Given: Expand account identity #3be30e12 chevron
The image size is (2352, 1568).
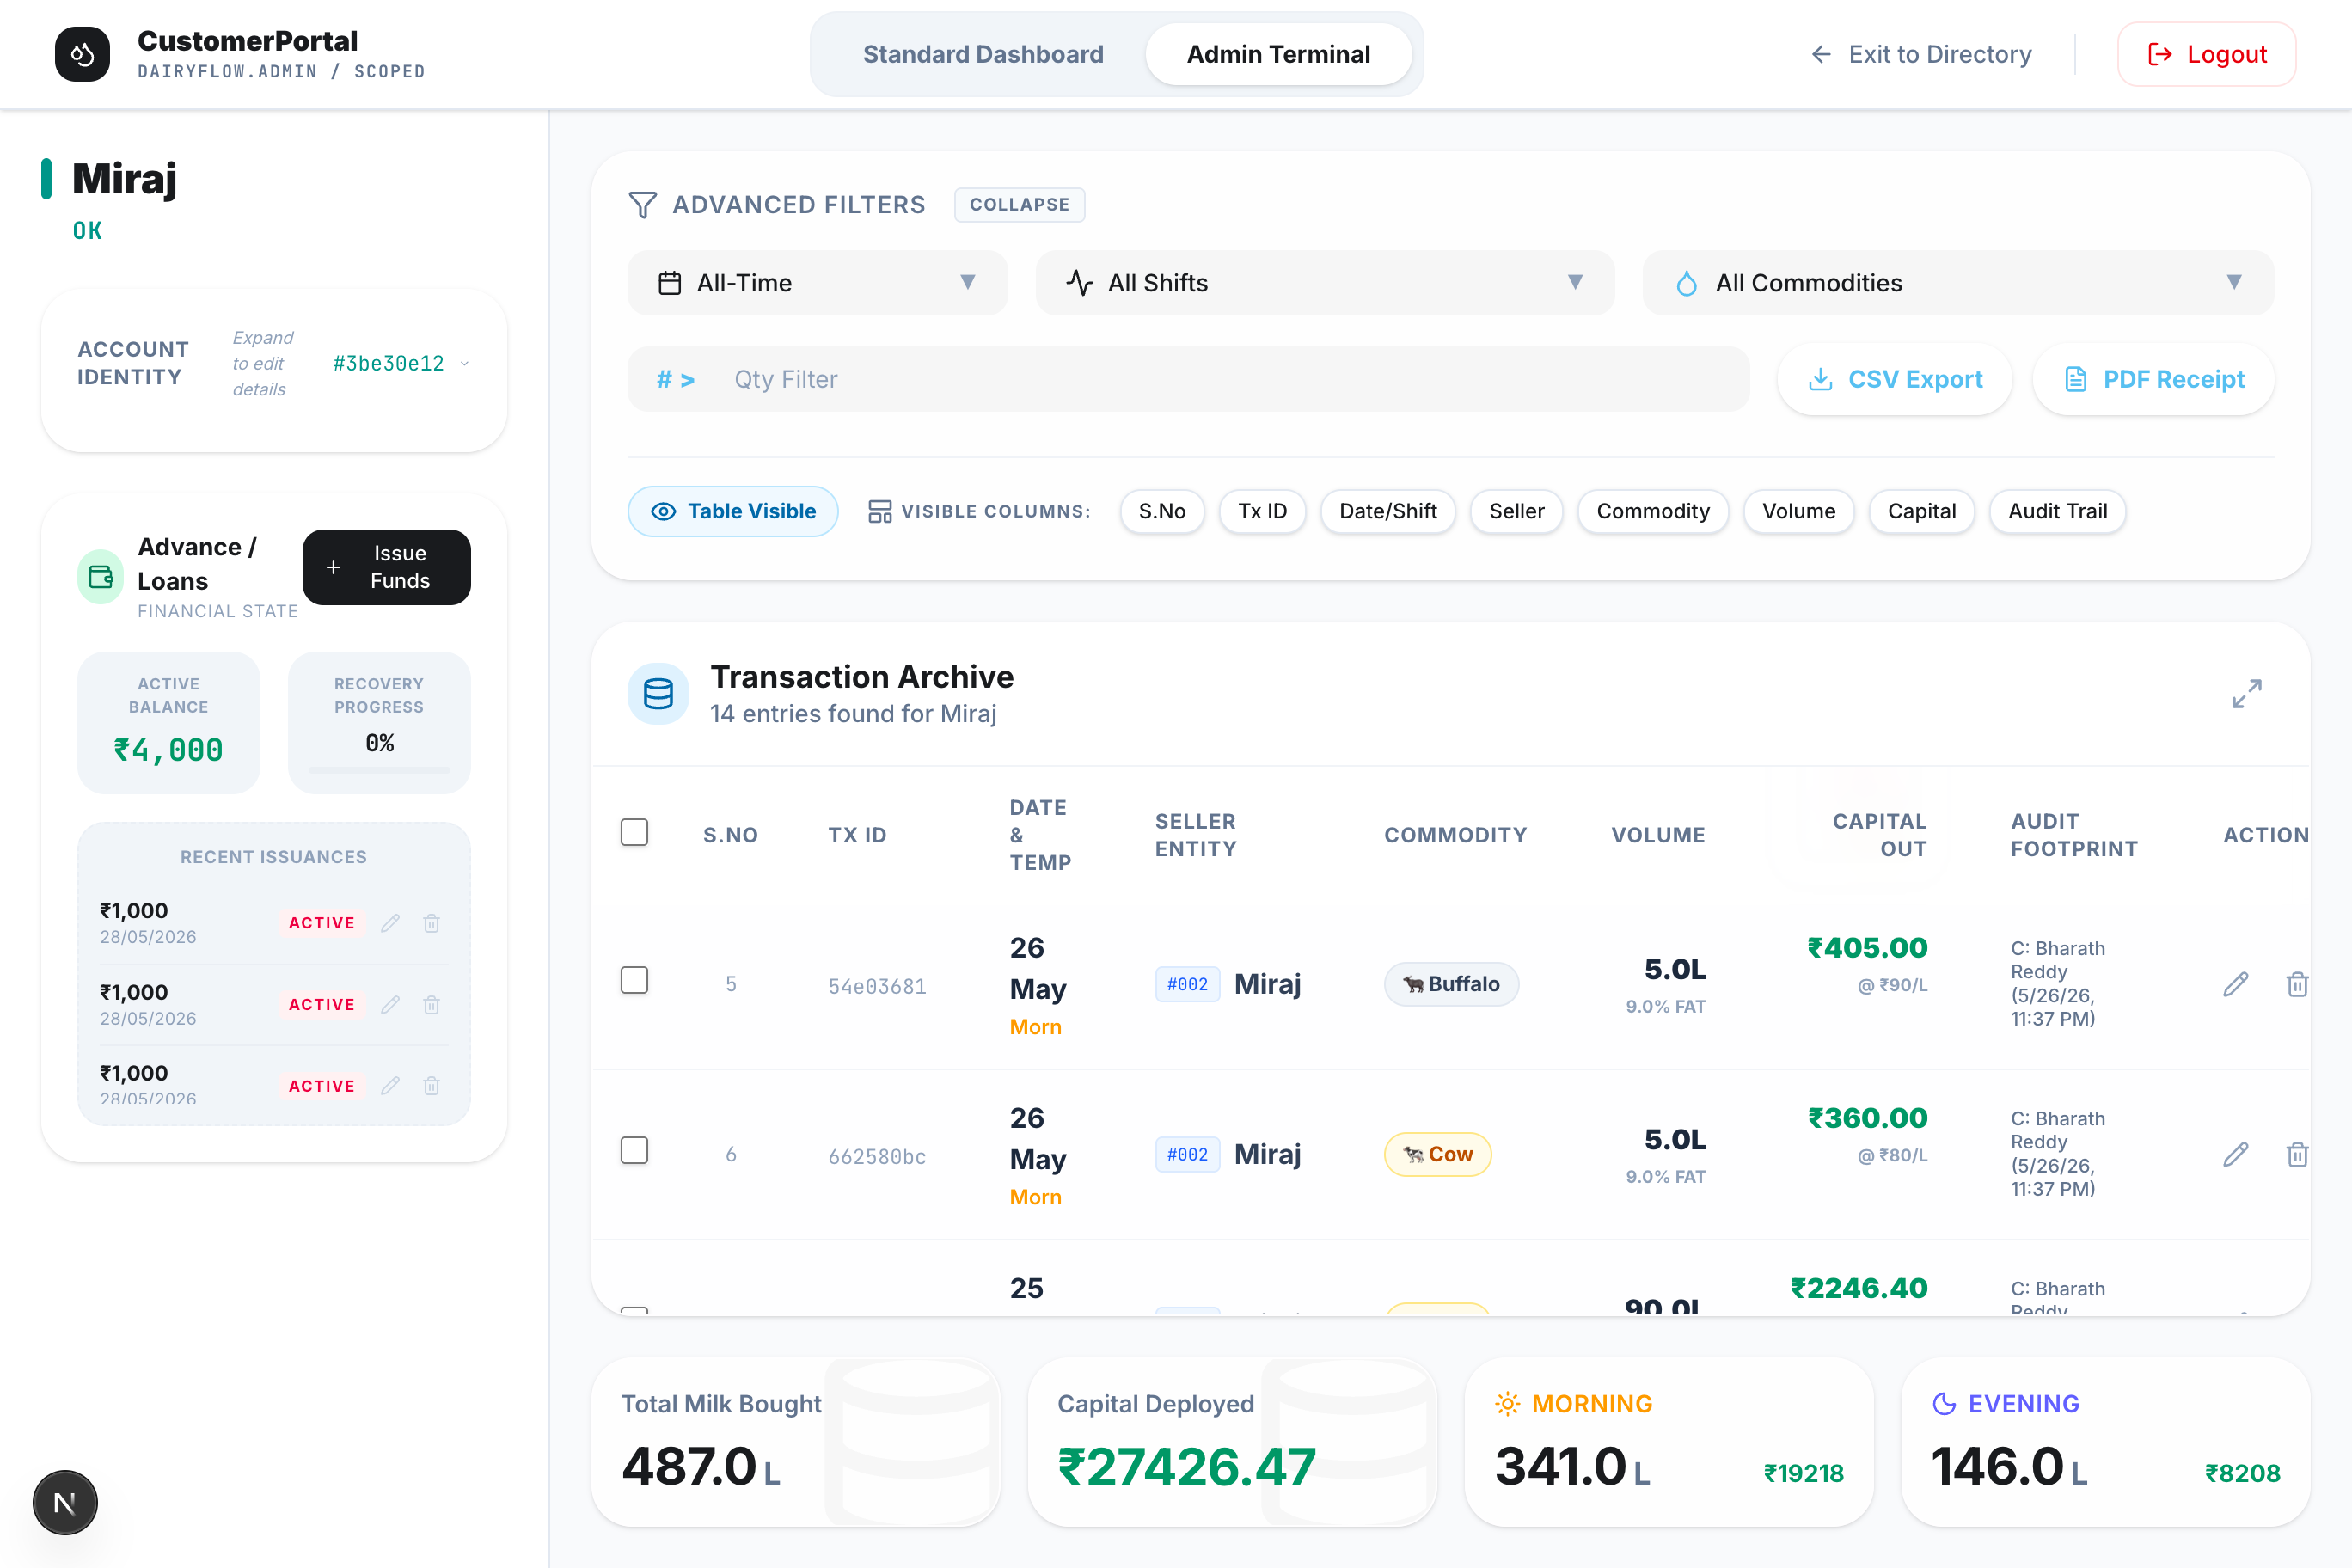Looking at the screenshot, I should [464, 364].
